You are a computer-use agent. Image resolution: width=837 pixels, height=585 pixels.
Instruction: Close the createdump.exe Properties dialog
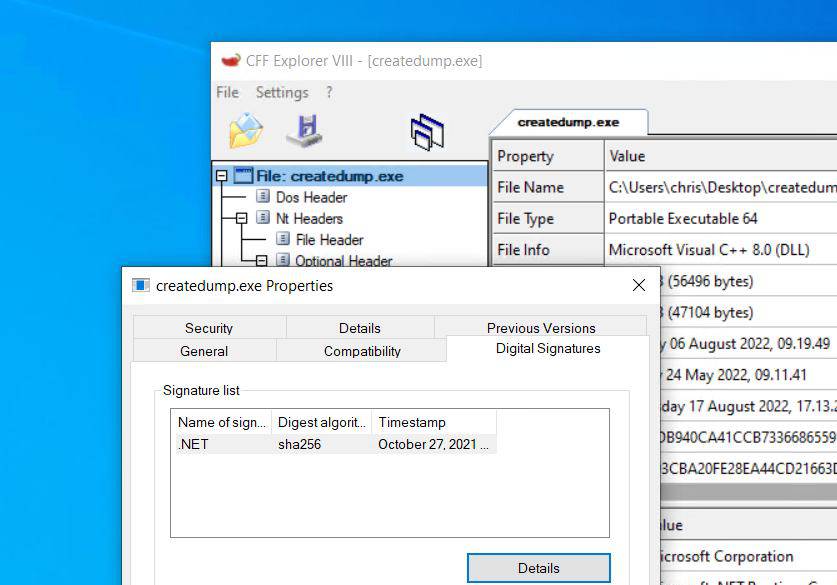click(x=639, y=286)
